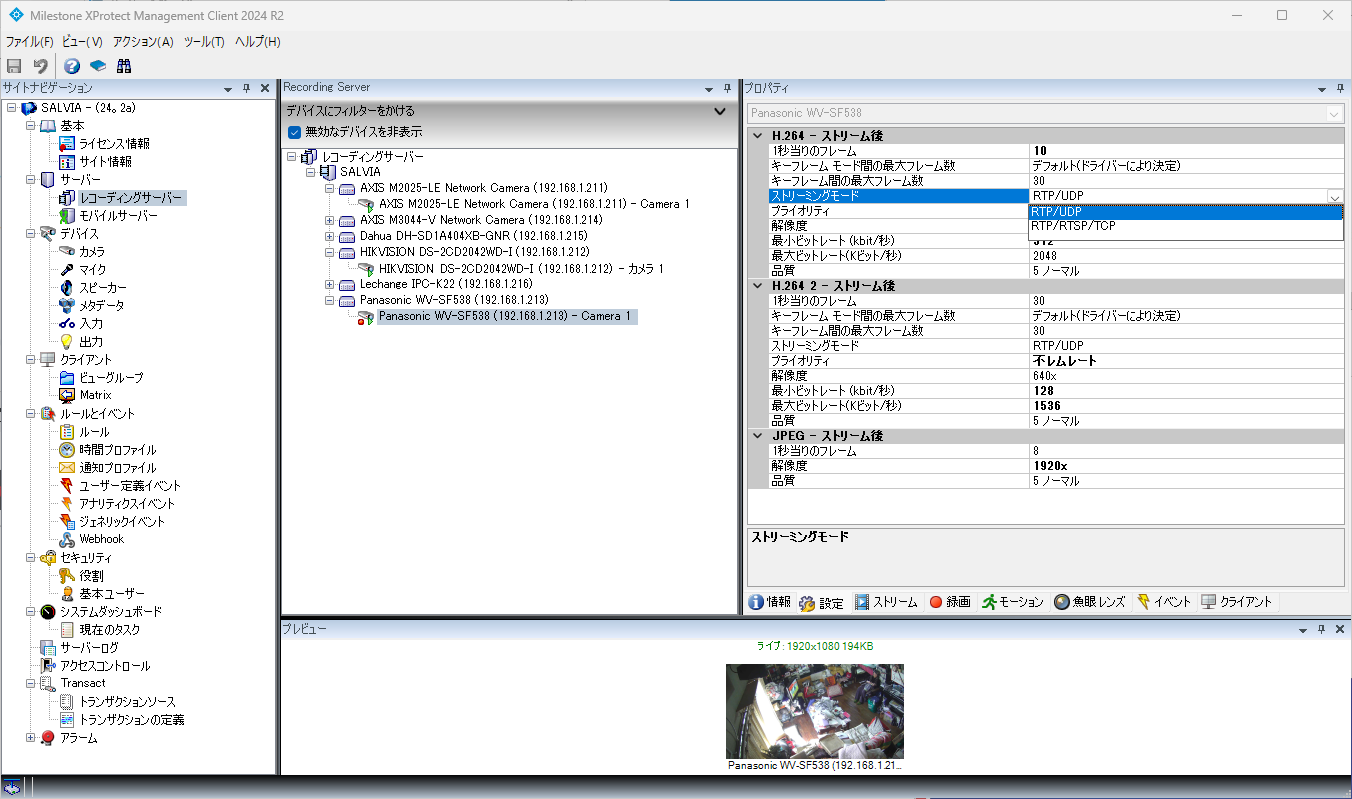Click the Undo toolbar icon
Screen dimensions: 1352x799
click(x=41, y=66)
